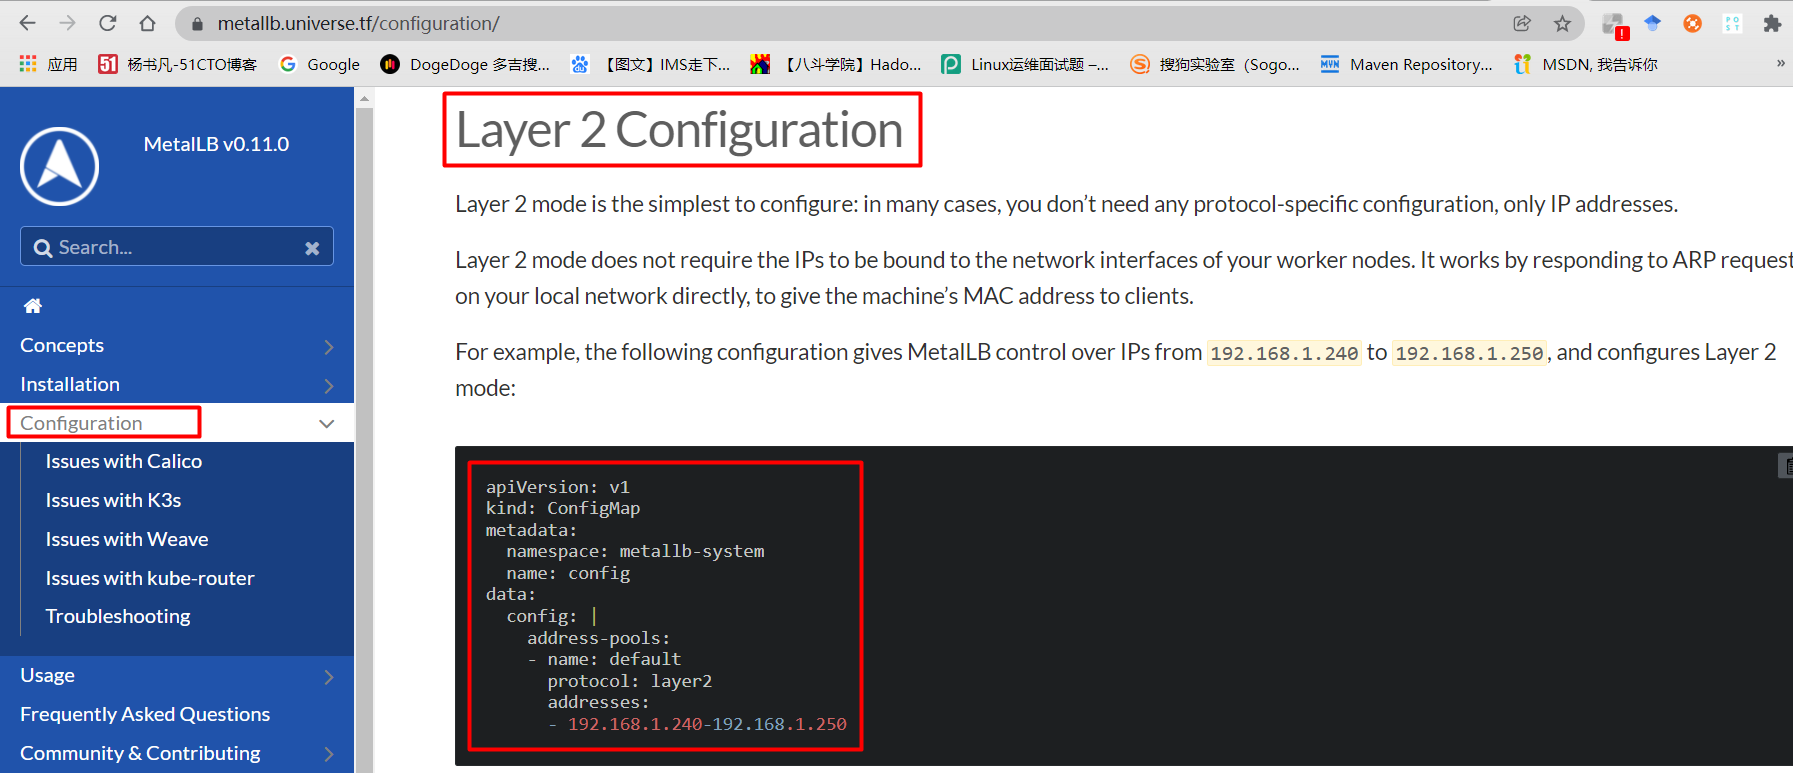Click the 'kind: ConfigMap' code line
1793x773 pixels.
click(563, 508)
